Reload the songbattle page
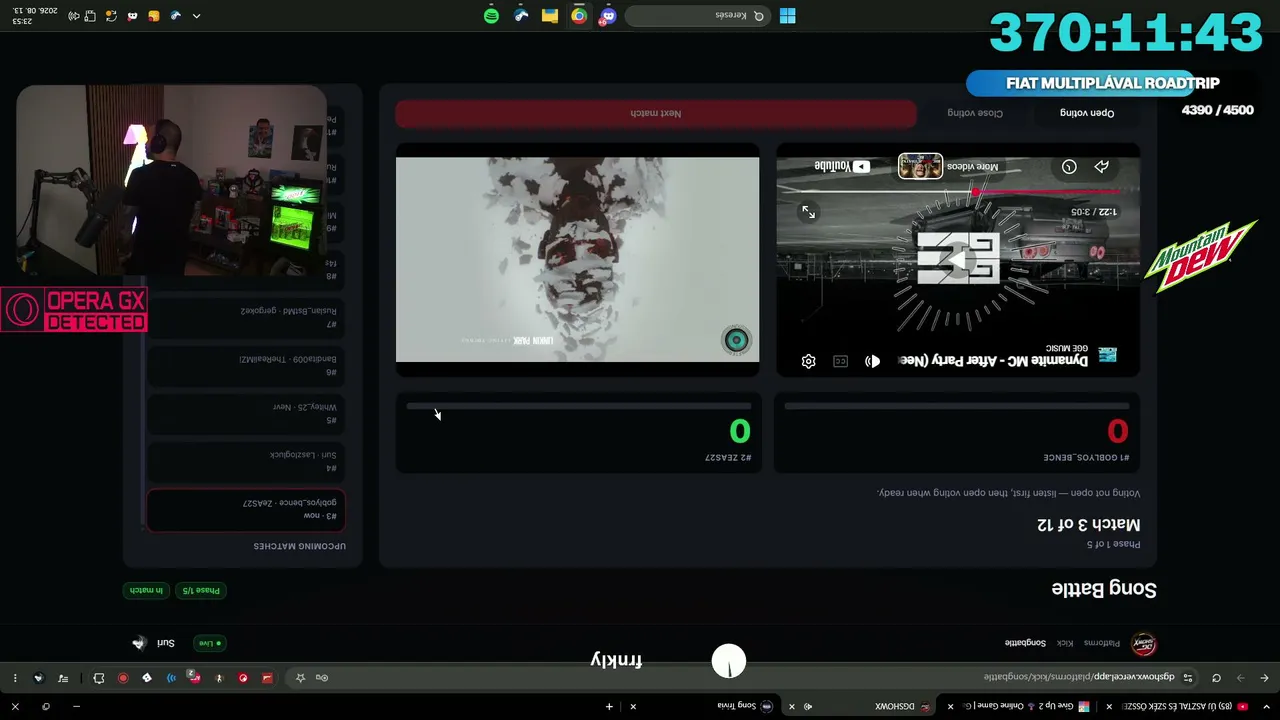Viewport: 1280px width, 720px height. 1216,678
